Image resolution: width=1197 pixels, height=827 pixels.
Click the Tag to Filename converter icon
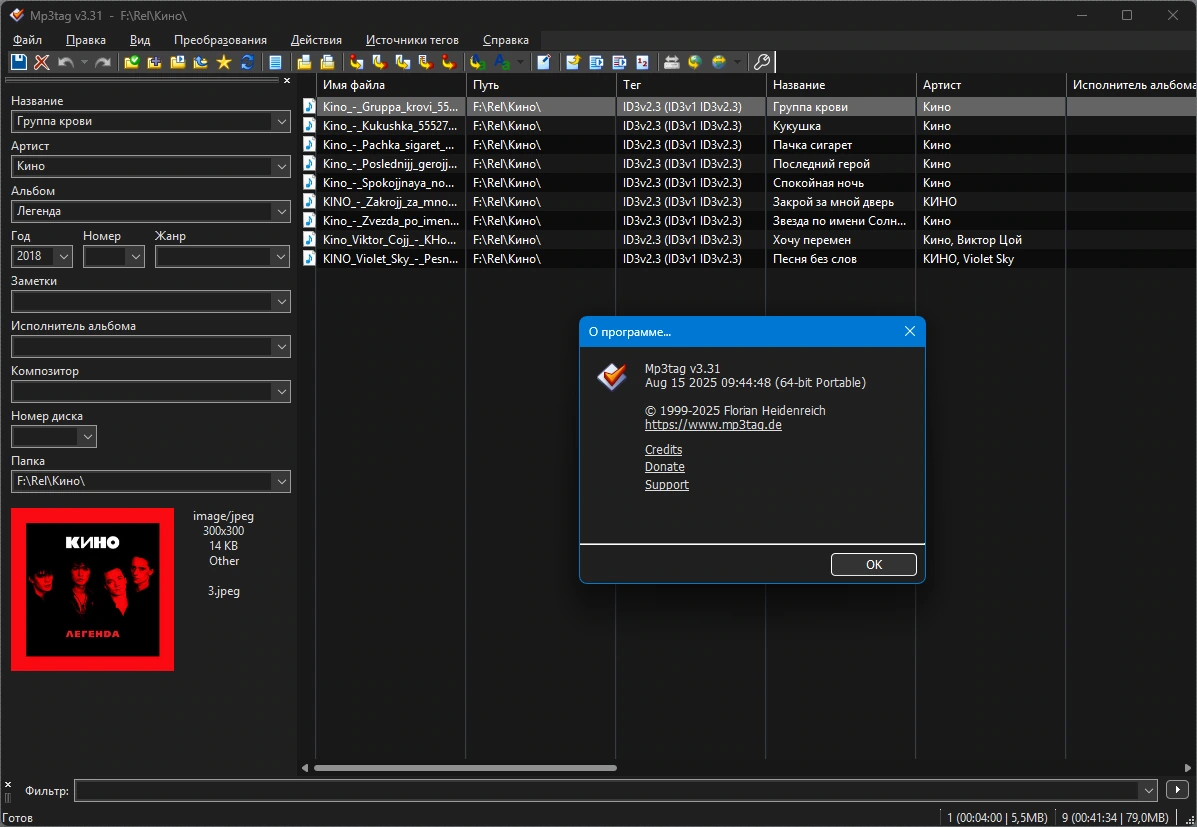point(357,62)
